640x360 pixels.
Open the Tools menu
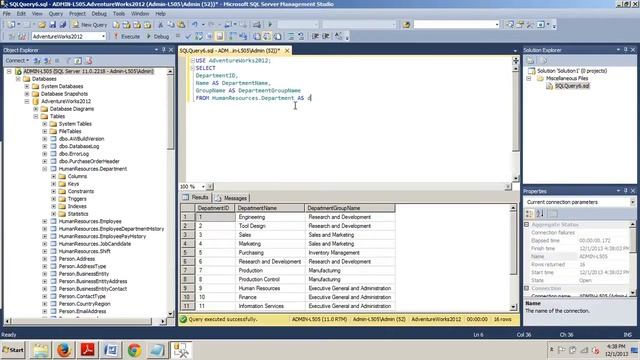pyautogui.click(x=119, y=13)
